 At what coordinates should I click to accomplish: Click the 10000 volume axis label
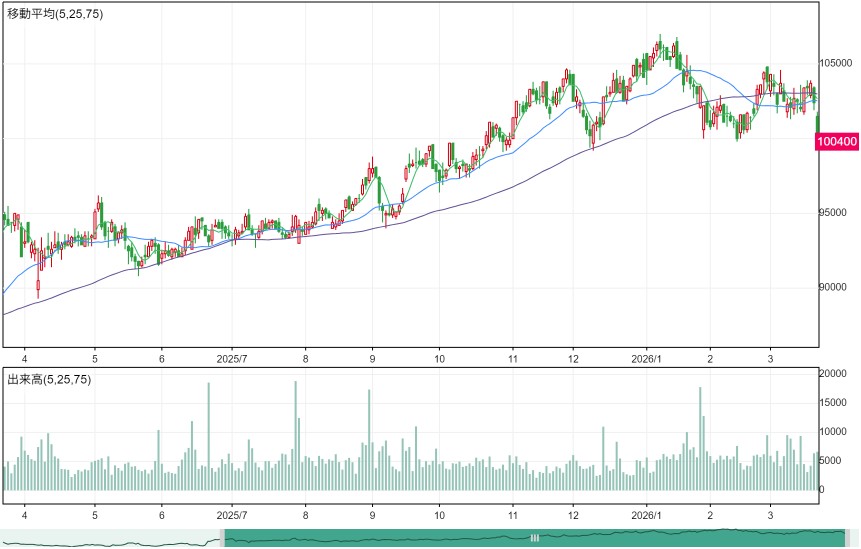[x=833, y=432]
